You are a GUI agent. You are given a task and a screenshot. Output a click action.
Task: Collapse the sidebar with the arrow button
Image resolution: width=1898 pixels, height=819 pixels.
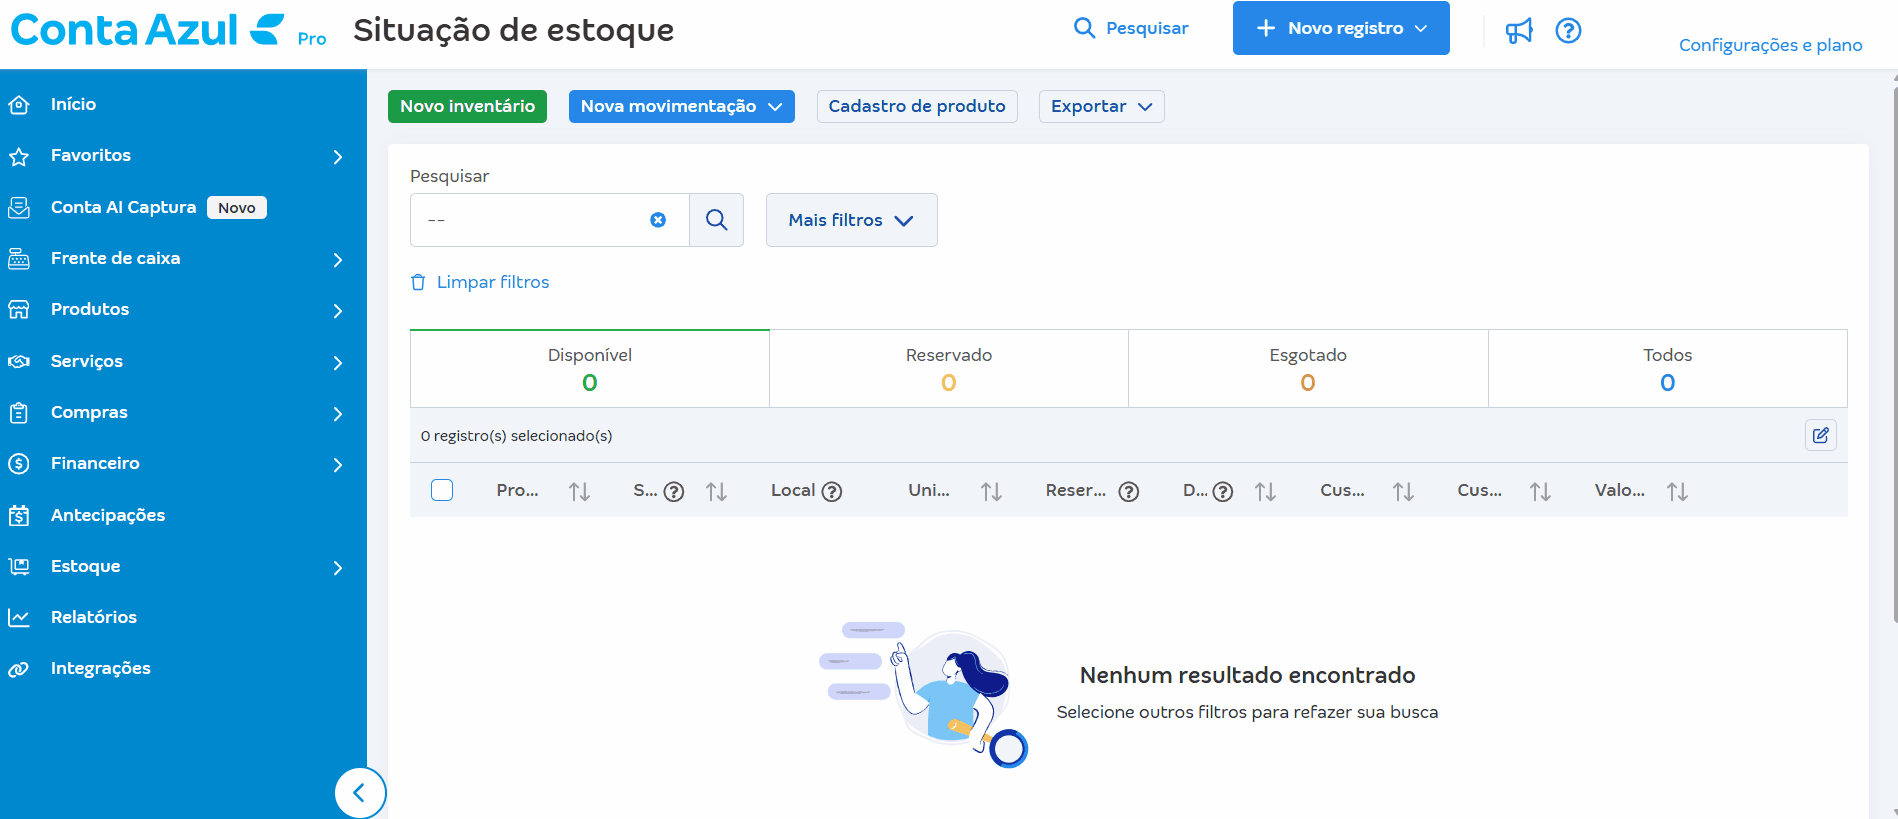pos(359,793)
